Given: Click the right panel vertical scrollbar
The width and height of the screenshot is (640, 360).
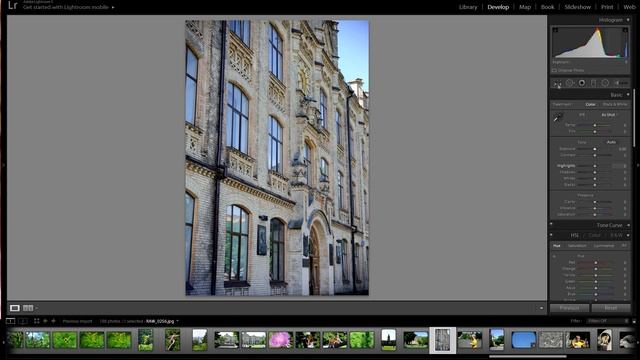Looking at the screenshot, I should coord(634,118).
